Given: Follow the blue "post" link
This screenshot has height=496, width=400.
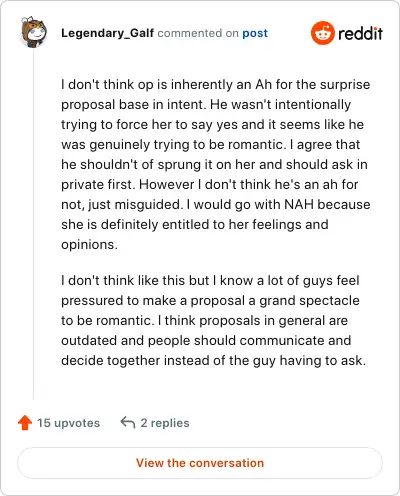Looking at the screenshot, I should [255, 33].
